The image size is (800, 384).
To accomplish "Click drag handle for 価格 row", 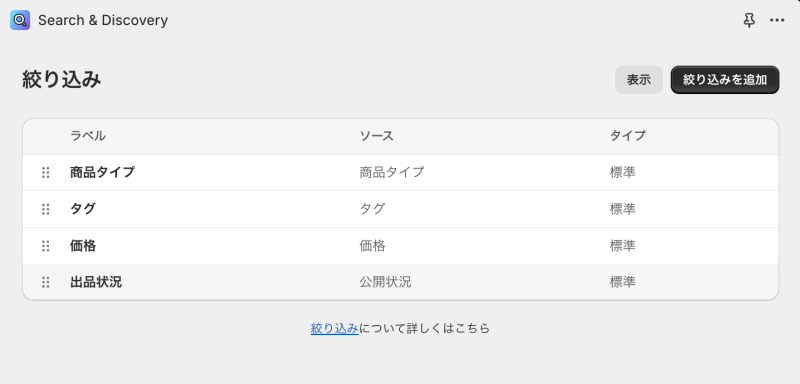I will pyautogui.click(x=45, y=246).
